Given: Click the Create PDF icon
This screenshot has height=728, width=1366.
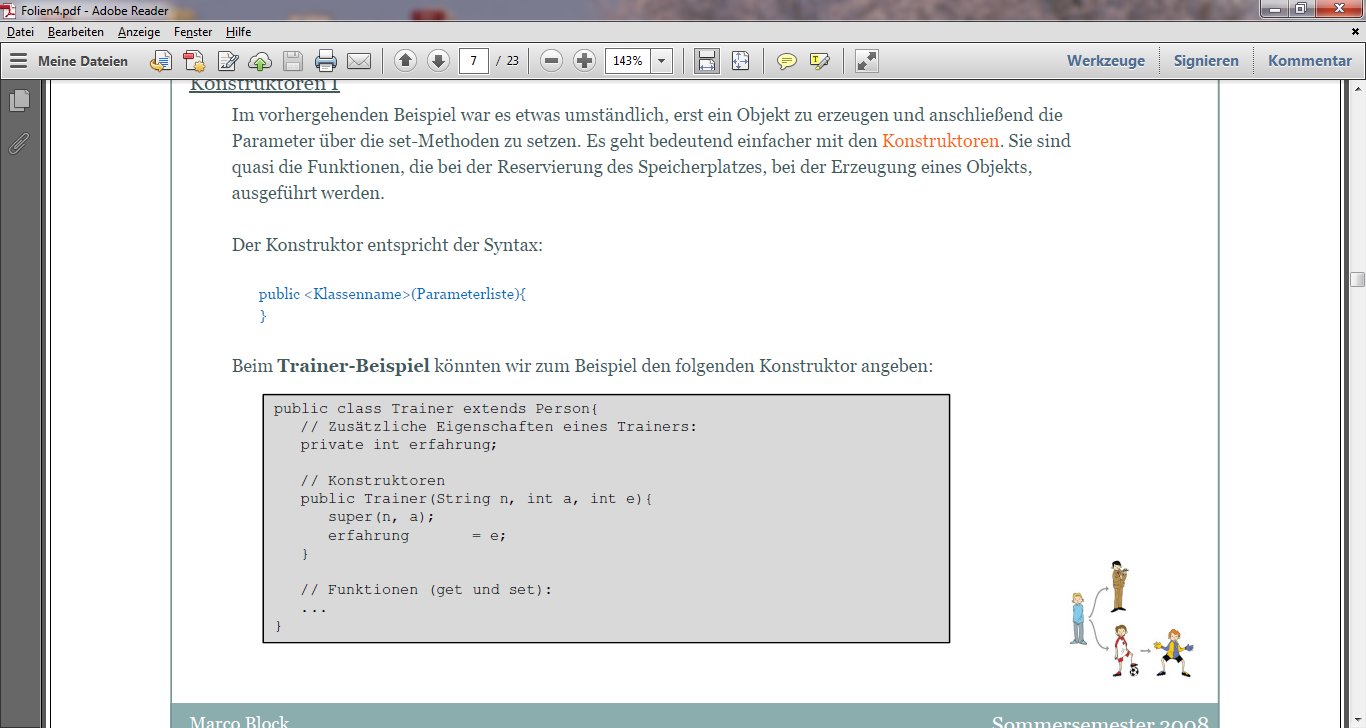Looking at the screenshot, I should point(193,61).
